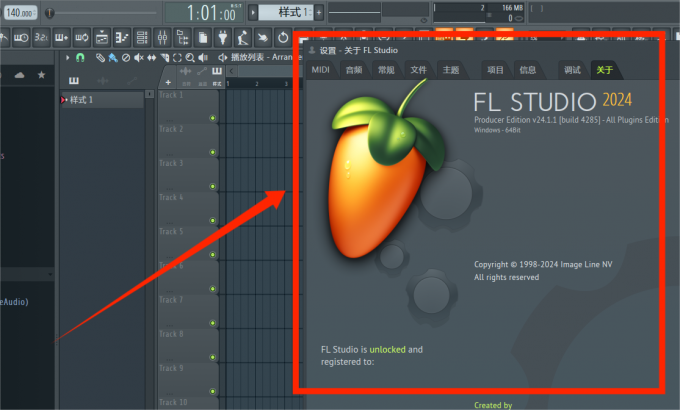Click the + button next to pattern 样式 1
Screen dimensions: 680x410
coord(319,13)
